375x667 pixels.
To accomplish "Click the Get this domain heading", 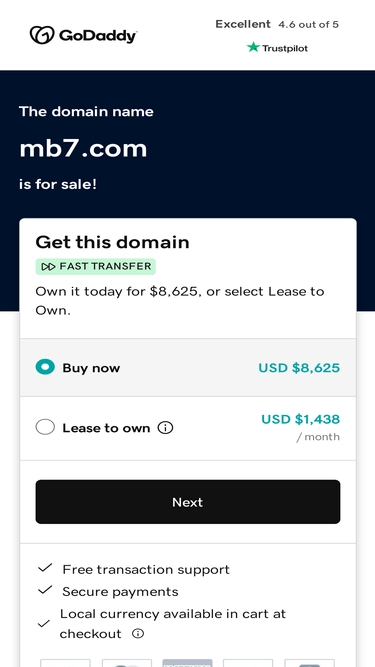I will (x=112, y=242).
